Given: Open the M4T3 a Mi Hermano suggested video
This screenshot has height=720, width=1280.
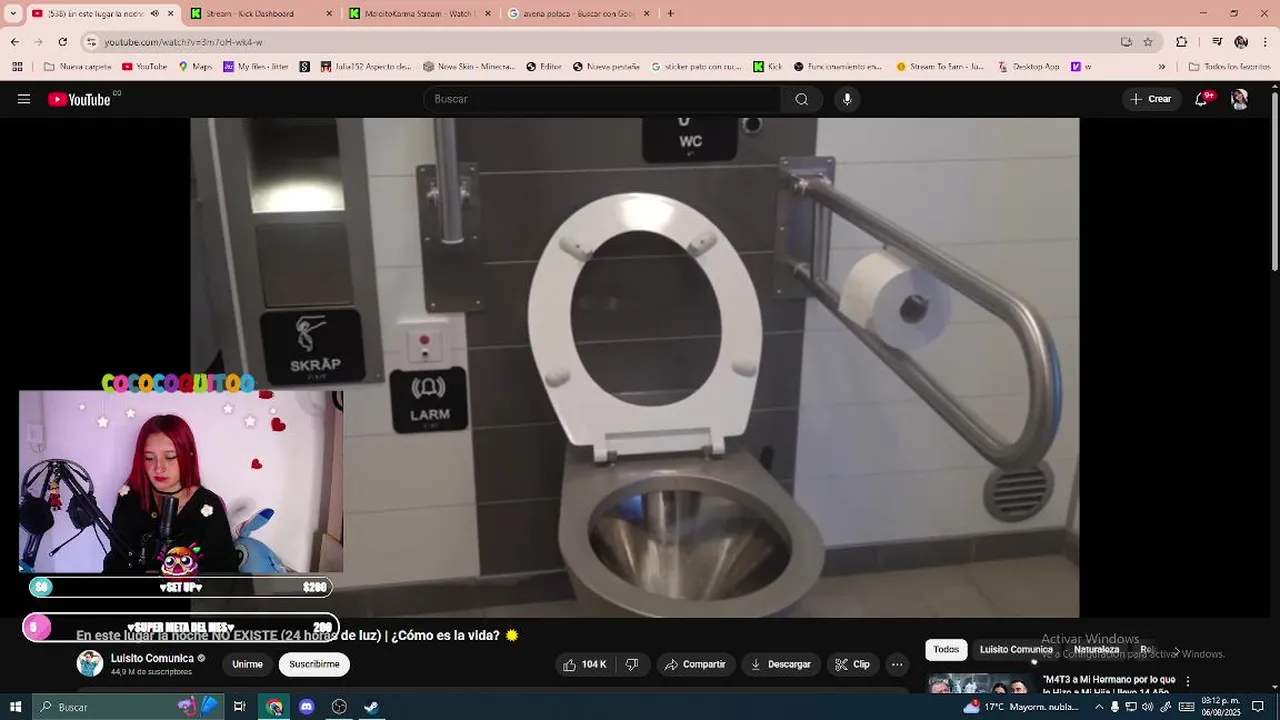Looking at the screenshot, I should (1108, 685).
